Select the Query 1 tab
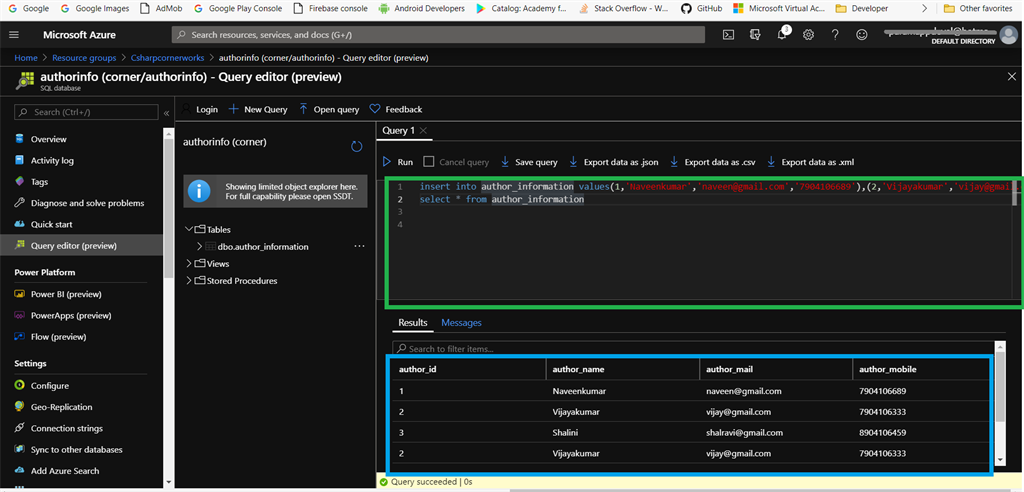 (x=398, y=131)
